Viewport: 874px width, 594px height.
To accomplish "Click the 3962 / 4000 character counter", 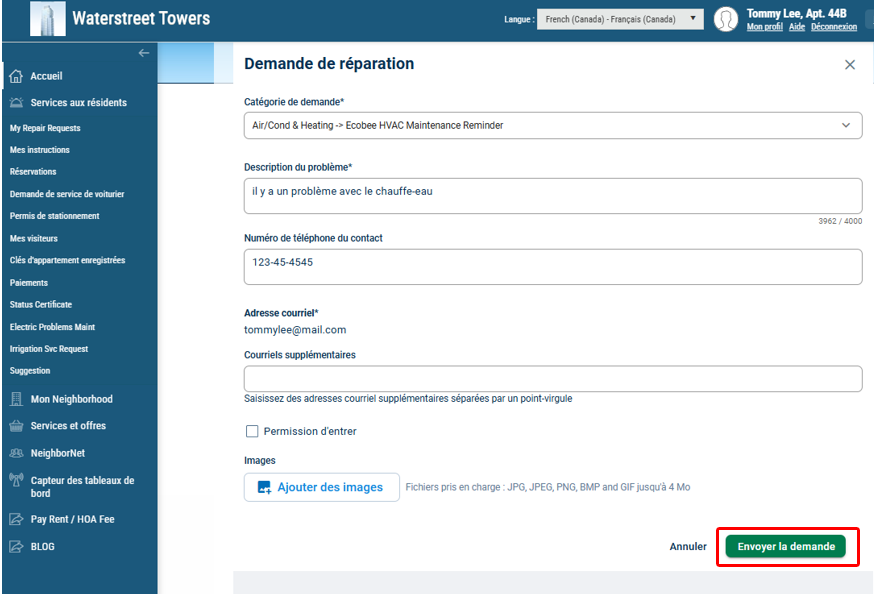I will pyautogui.click(x=840, y=221).
